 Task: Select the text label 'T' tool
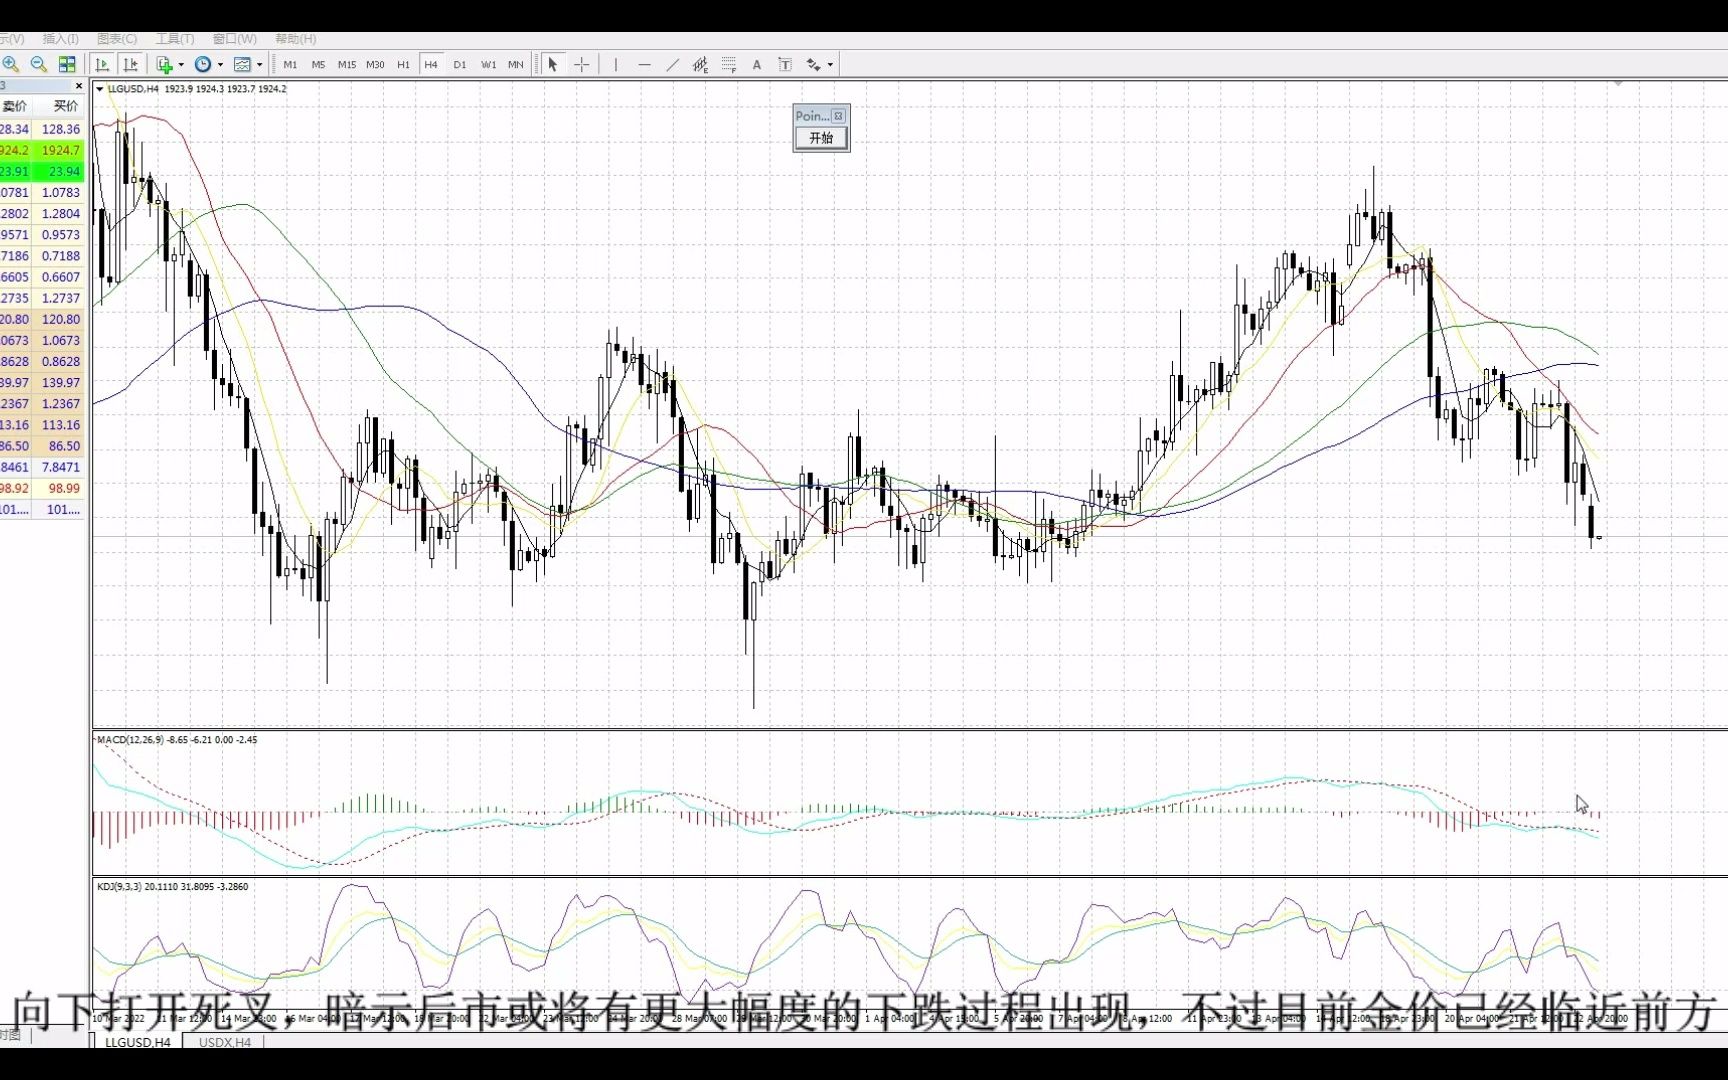(x=785, y=64)
